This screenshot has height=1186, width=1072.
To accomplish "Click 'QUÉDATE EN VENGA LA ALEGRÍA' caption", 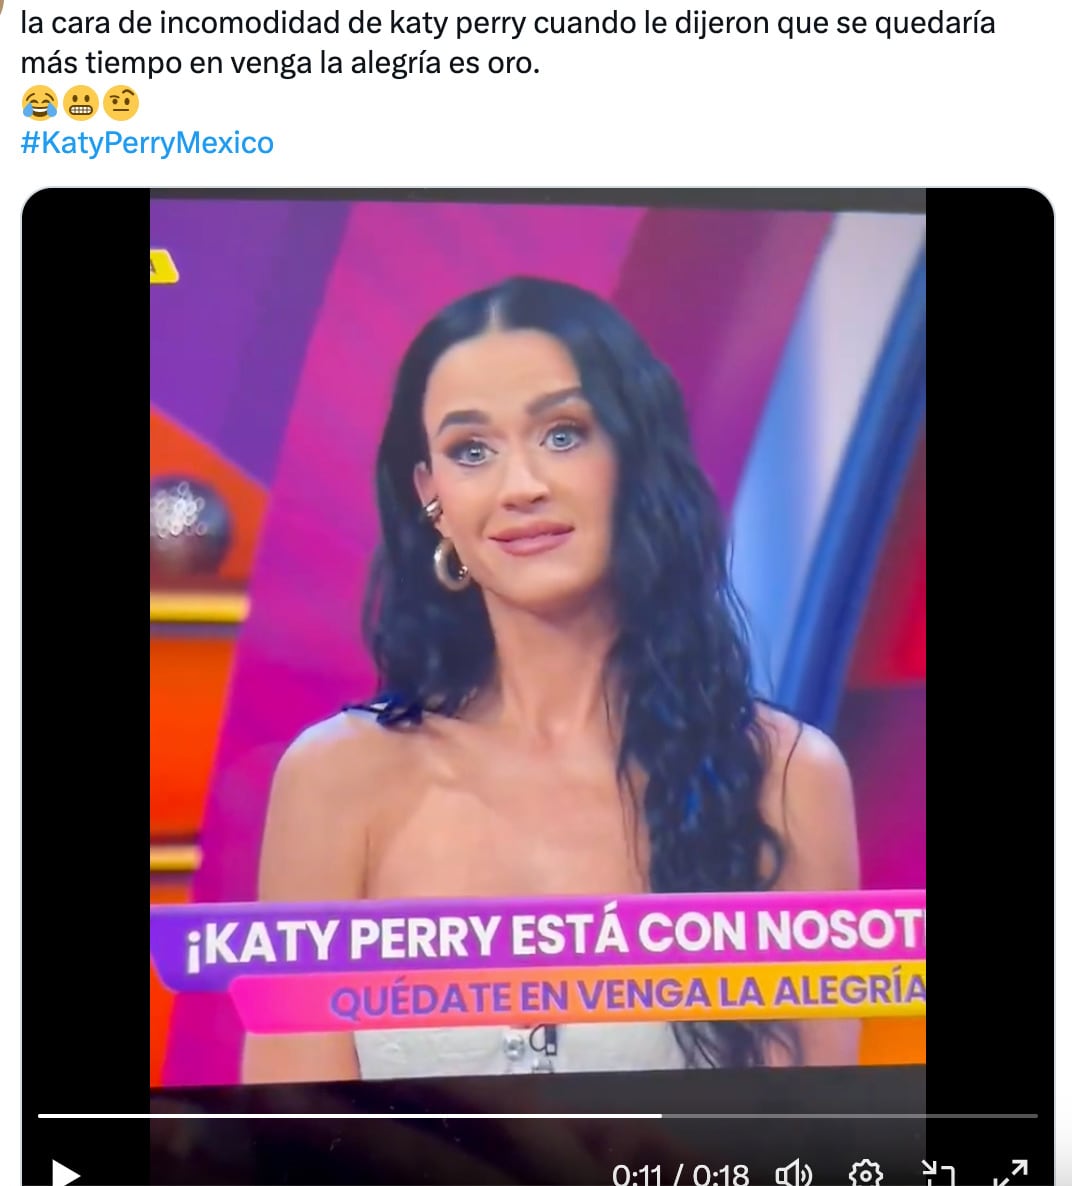I will 627,995.
